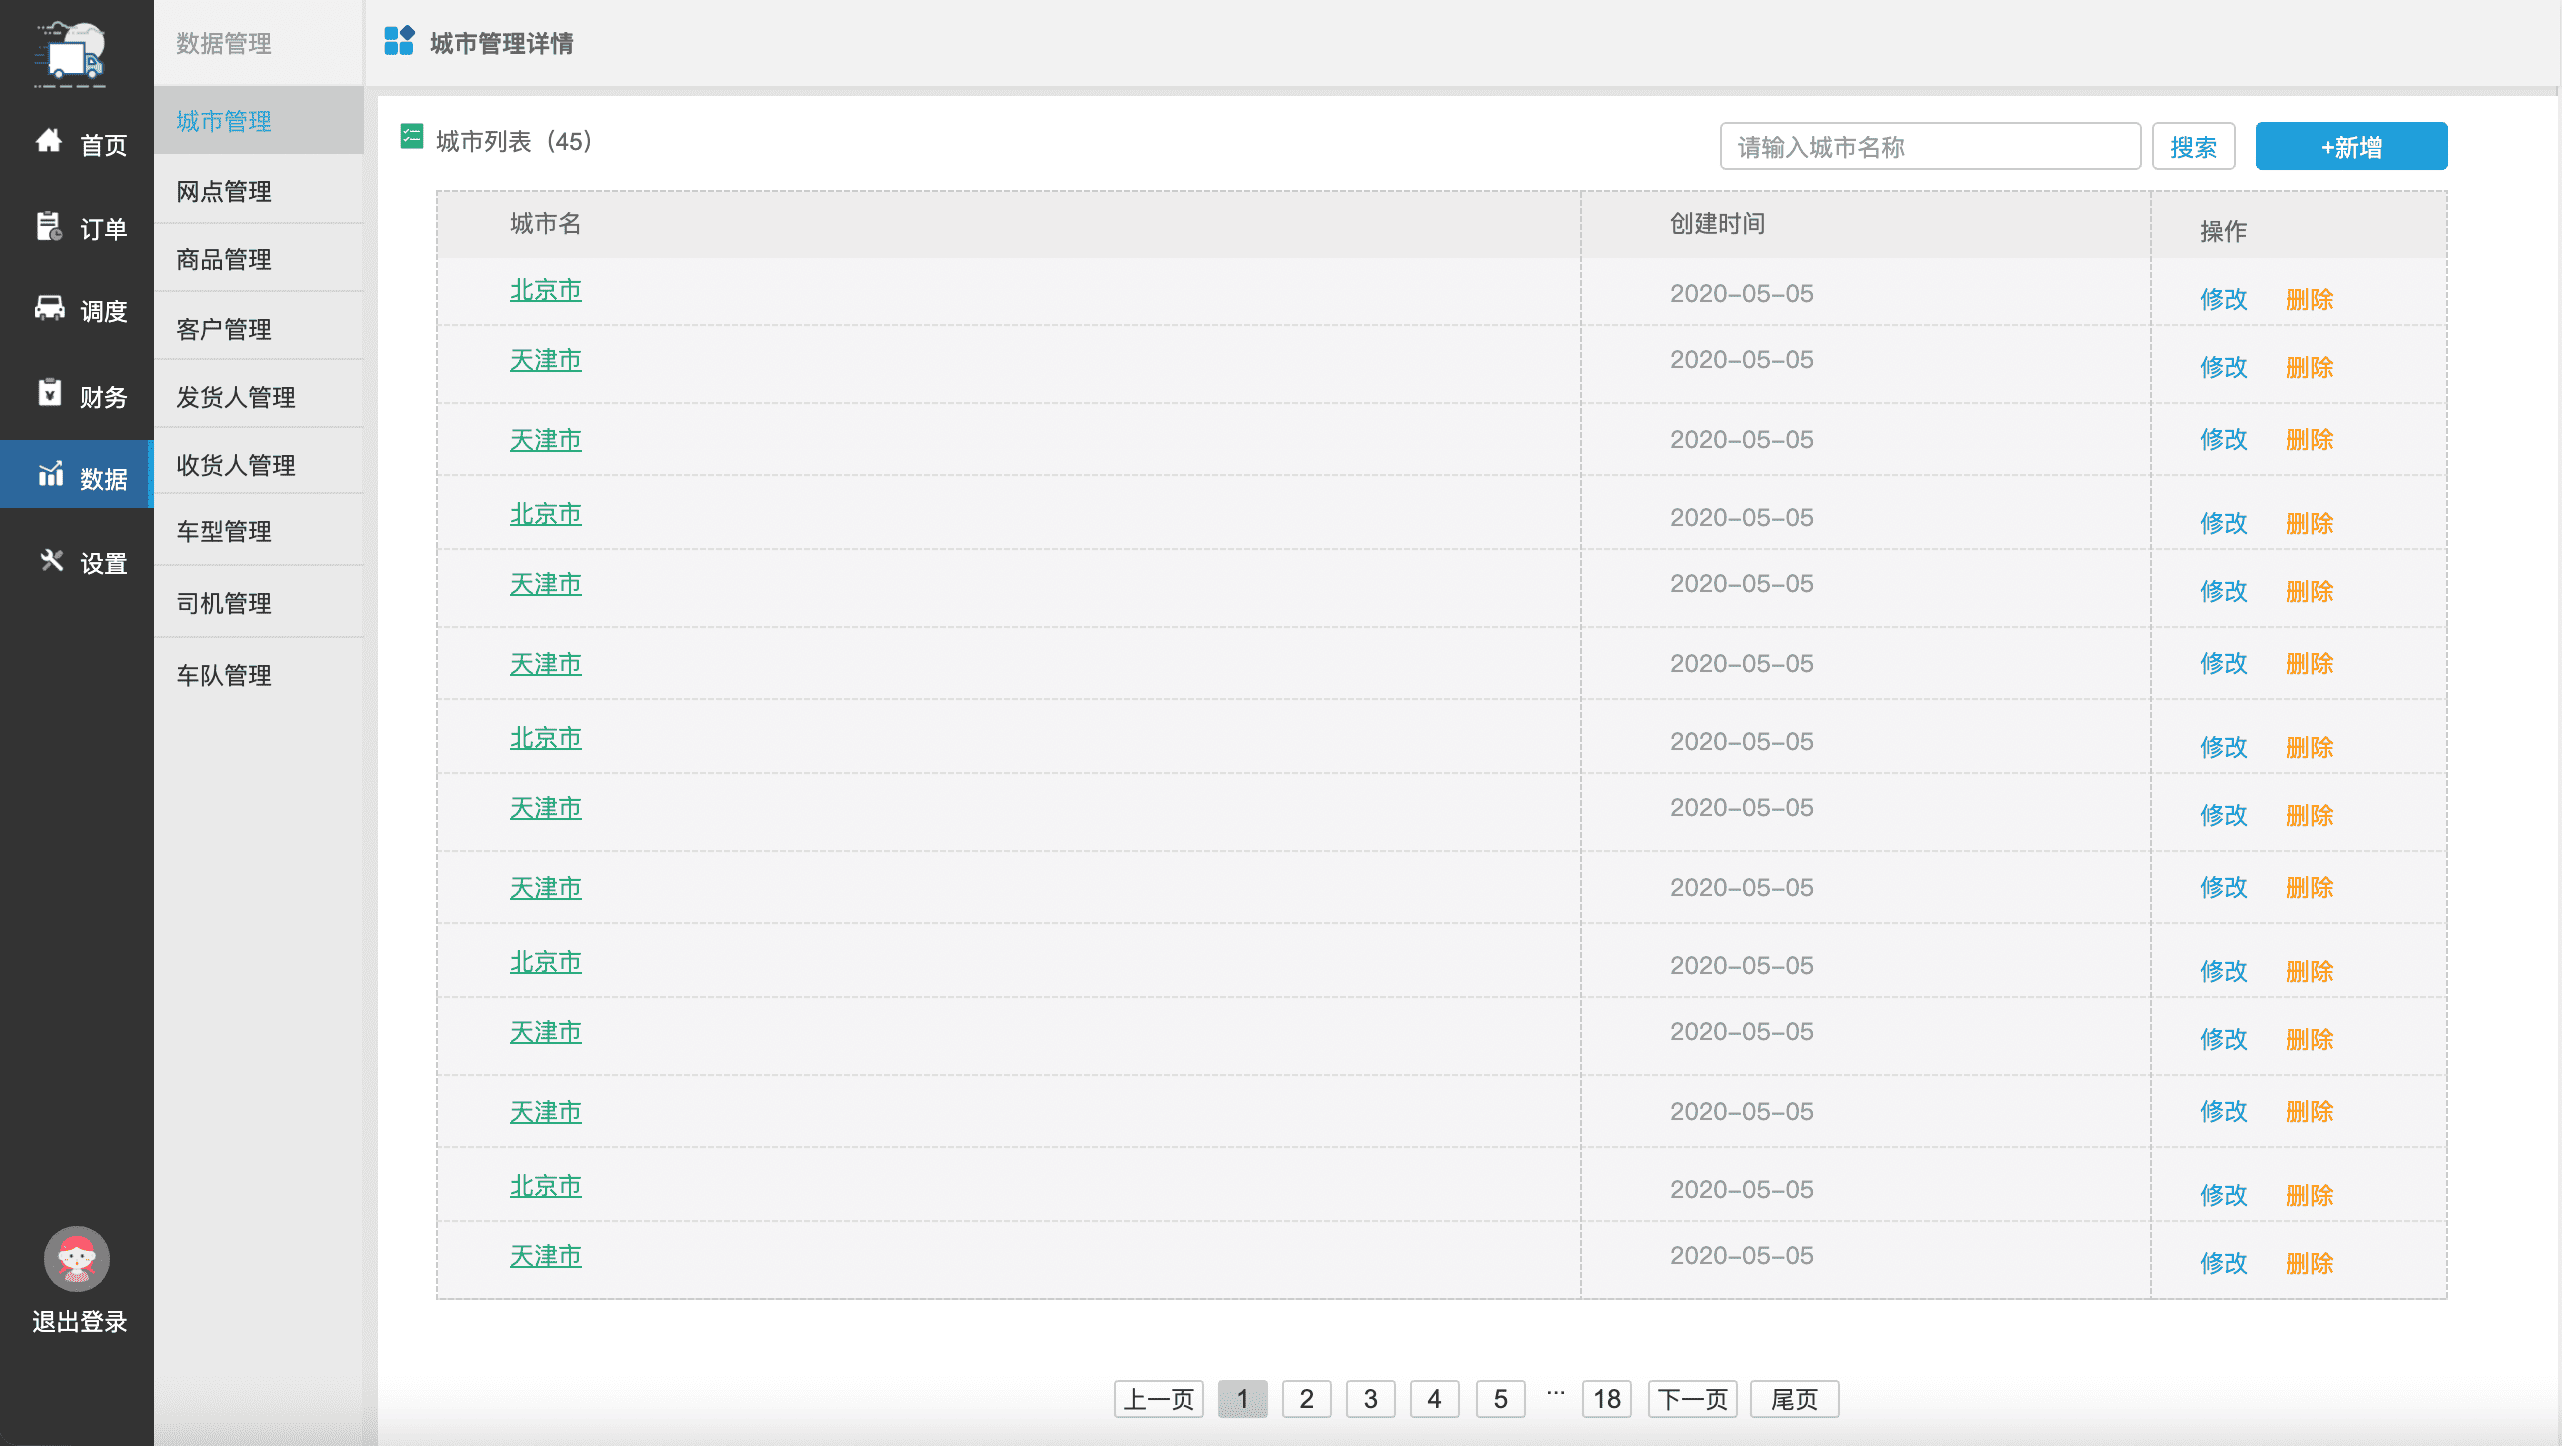Click 退出登录 to log out
Image resolution: width=2562 pixels, height=1446 pixels.
coord(79,1321)
